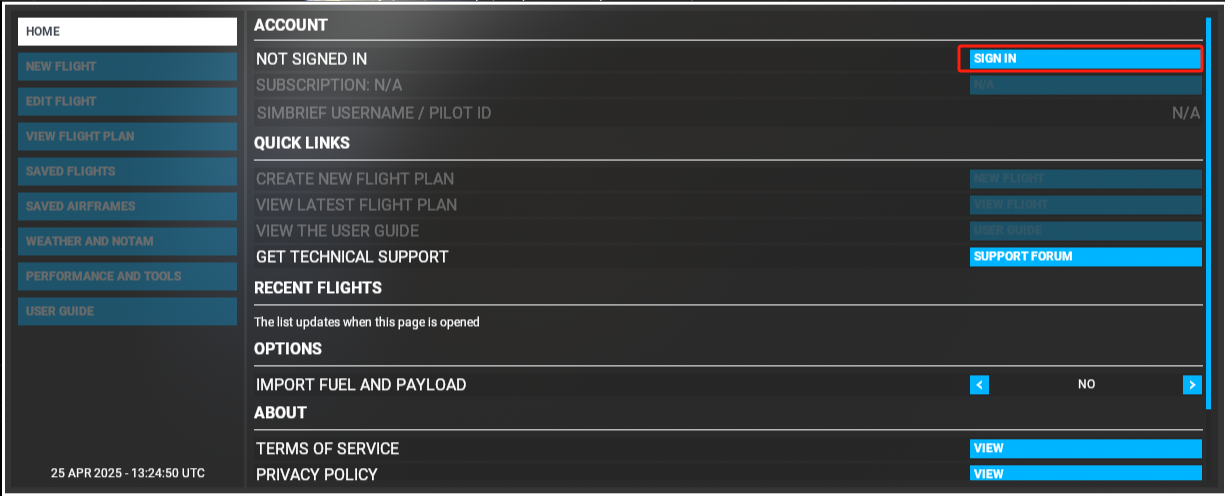Click right arrow for Import Fuel and Payload
This screenshot has width=1225, height=496.
pyautogui.click(x=1191, y=385)
